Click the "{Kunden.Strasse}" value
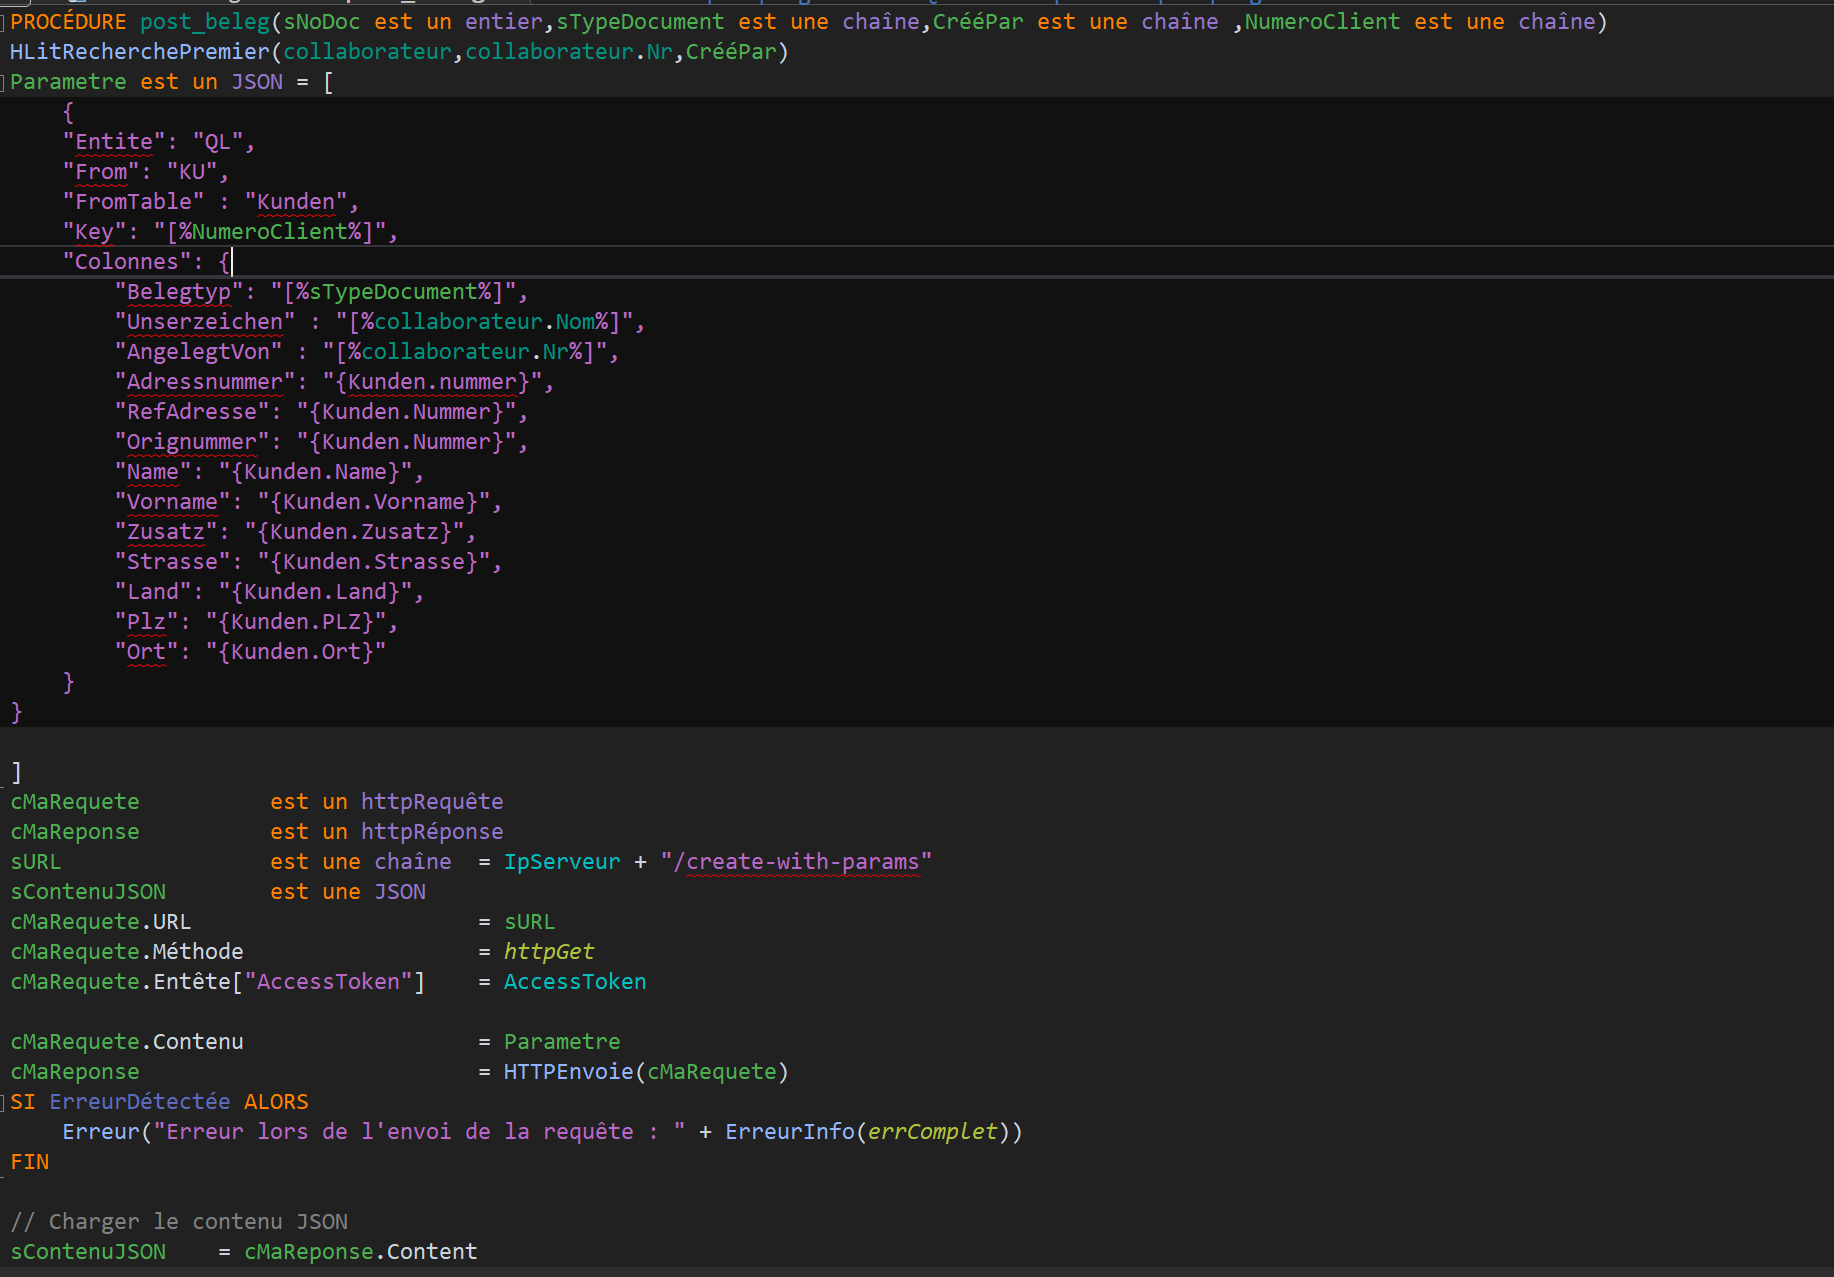The width and height of the screenshot is (1834, 1277). [374, 562]
